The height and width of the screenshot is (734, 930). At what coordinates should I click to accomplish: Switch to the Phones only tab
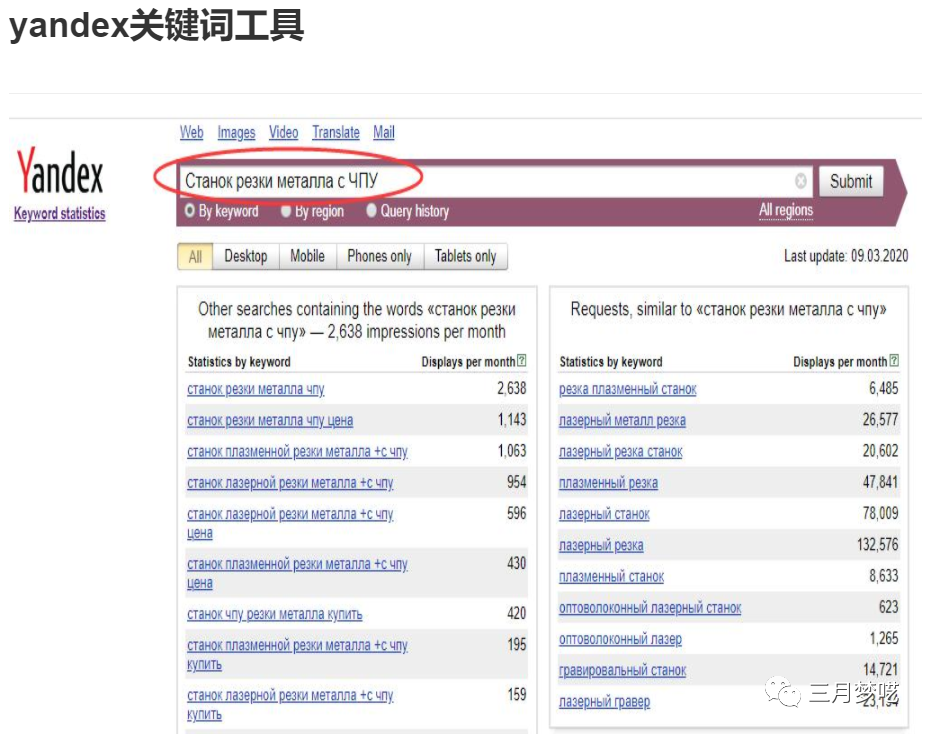379,256
